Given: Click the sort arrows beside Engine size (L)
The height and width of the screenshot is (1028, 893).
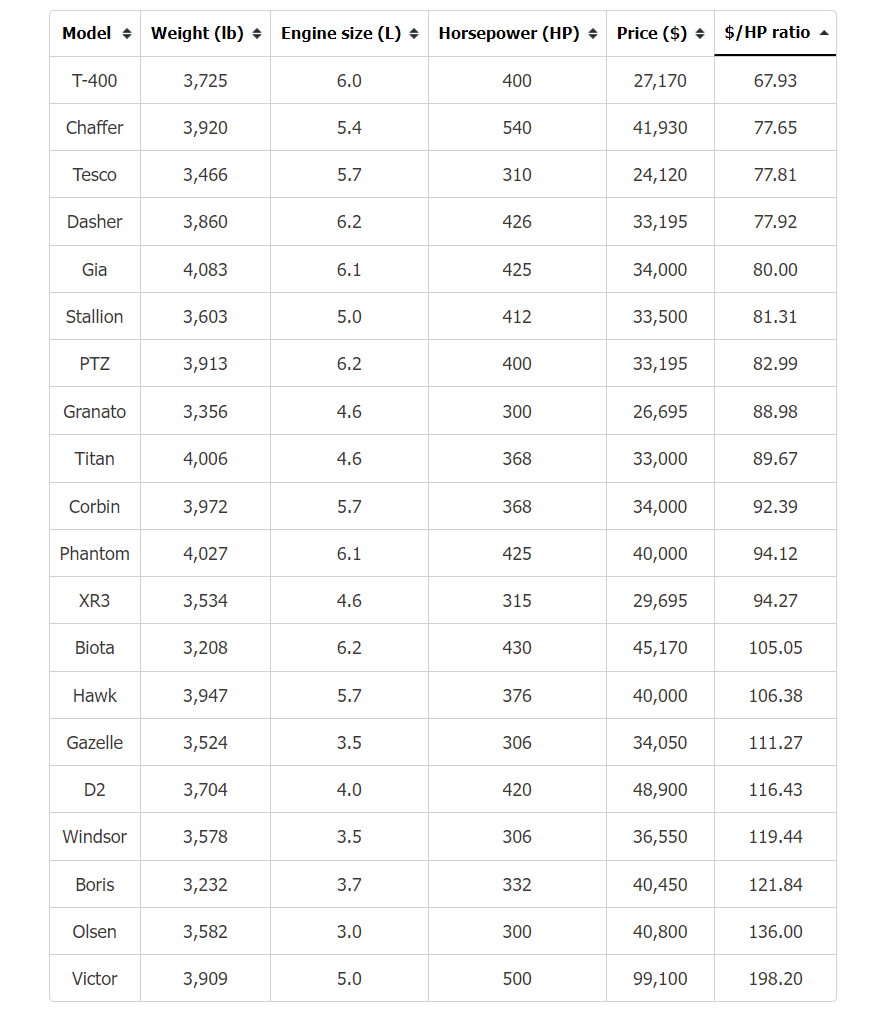Looking at the screenshot, I should coord(414,34).
